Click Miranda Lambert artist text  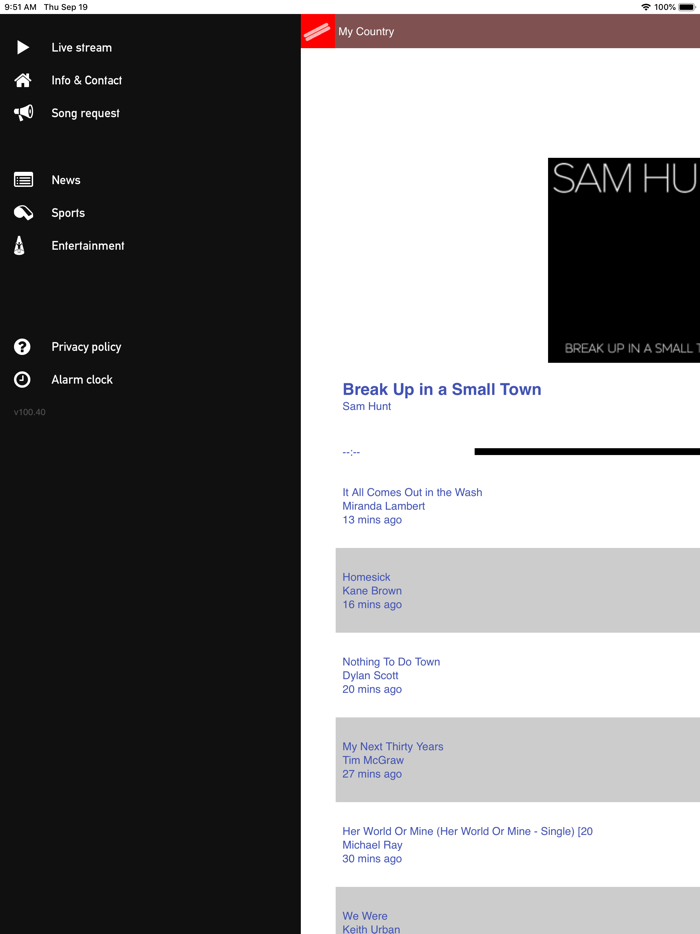[384, 506]
